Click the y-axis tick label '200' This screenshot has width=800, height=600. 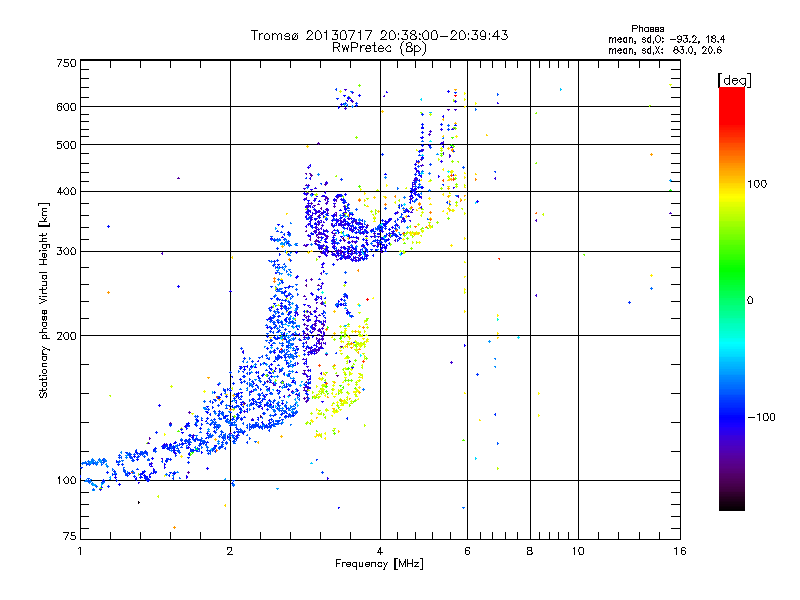click(x=66, y=336)
